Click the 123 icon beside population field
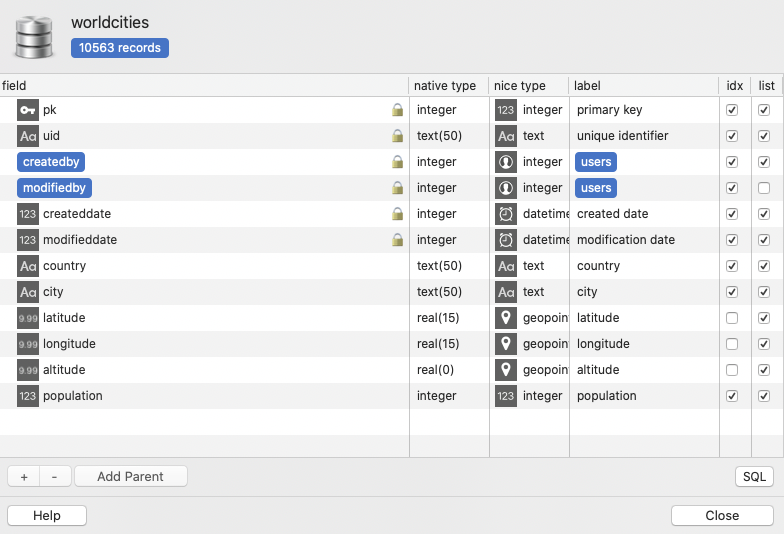 click(28, 396)
